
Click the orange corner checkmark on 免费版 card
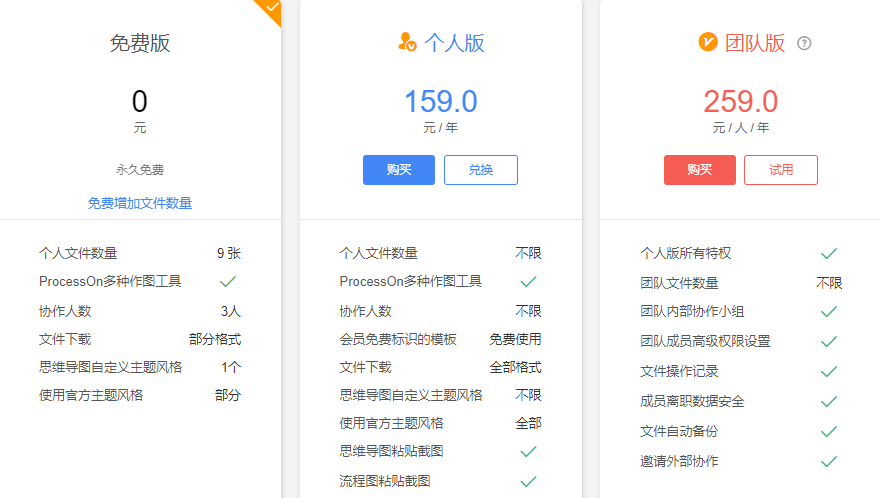[x=271, y=8]
